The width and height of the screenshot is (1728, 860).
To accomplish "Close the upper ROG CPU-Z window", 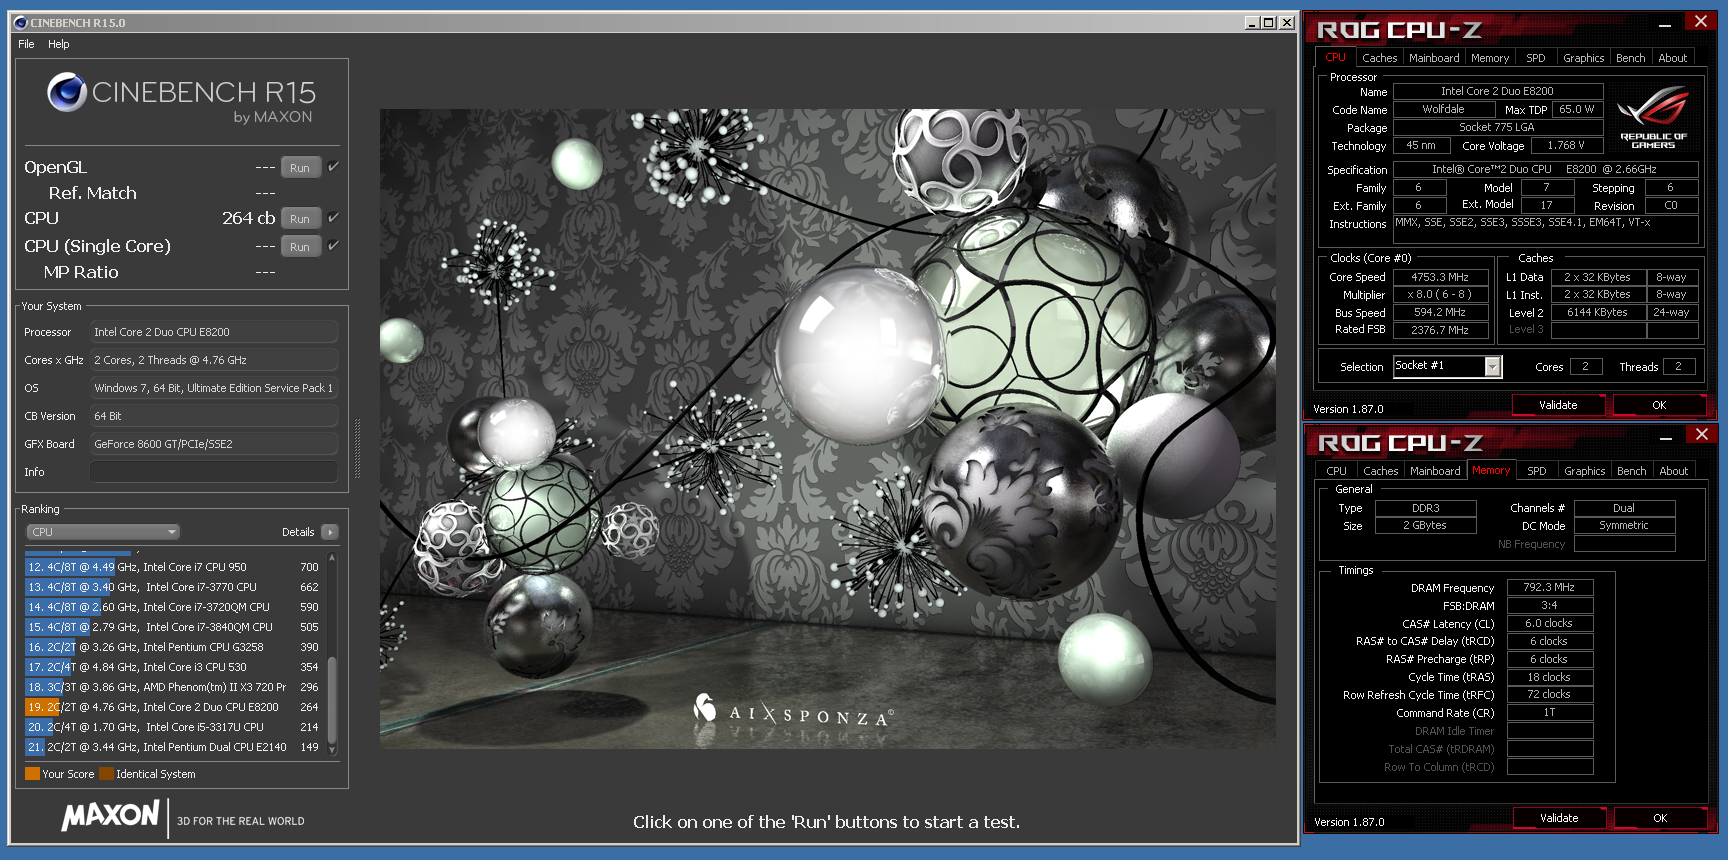I will [1701, 21].
